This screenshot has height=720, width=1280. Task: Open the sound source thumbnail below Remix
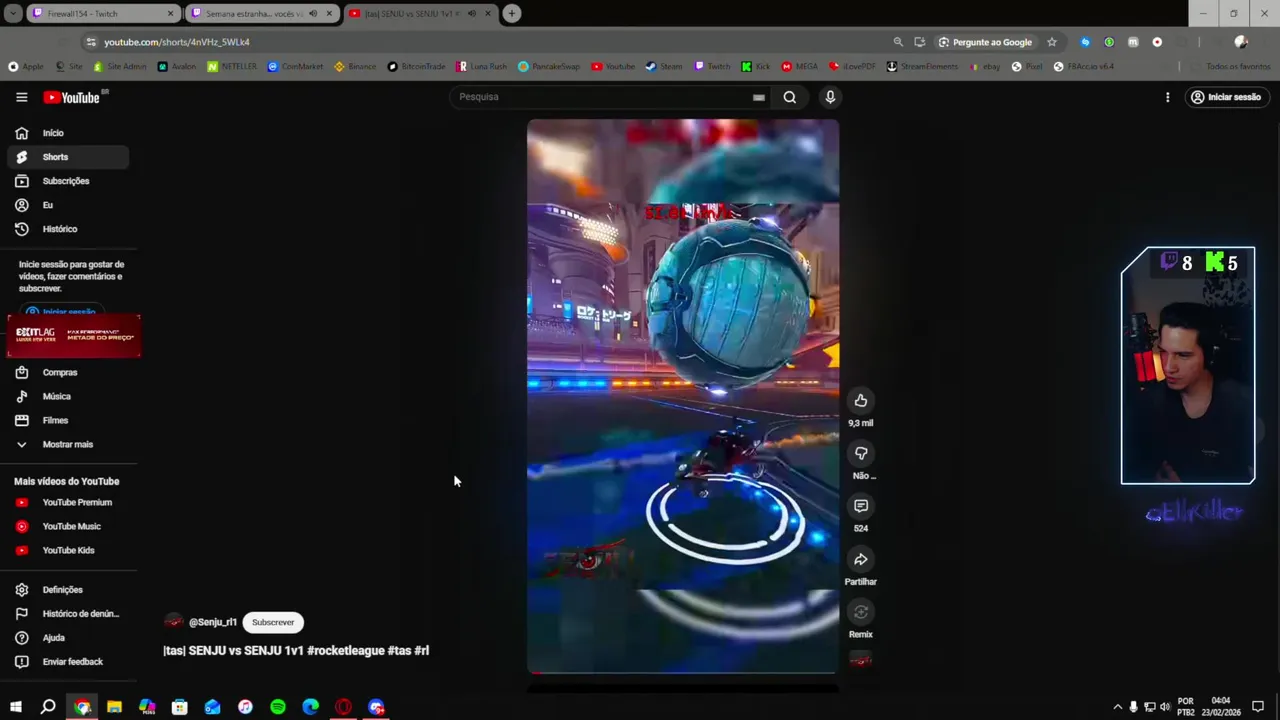point(860,661)
